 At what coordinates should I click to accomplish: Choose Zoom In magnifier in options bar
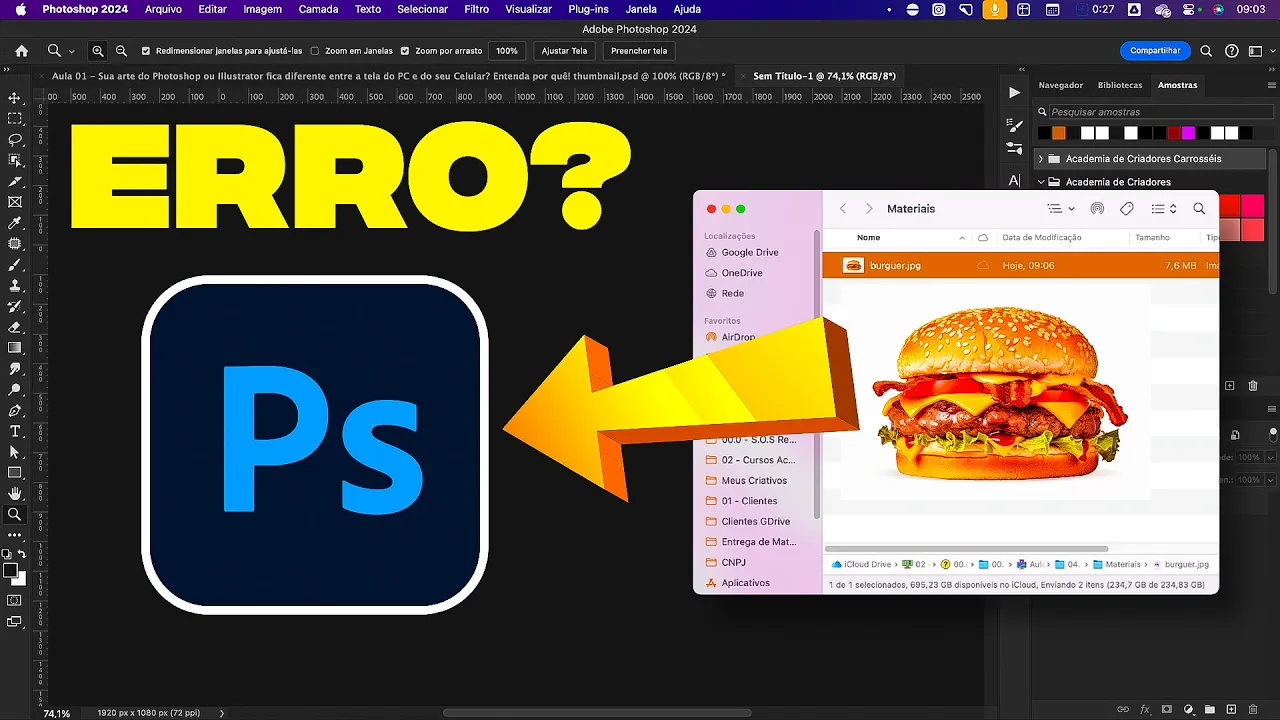coord(98,51)
